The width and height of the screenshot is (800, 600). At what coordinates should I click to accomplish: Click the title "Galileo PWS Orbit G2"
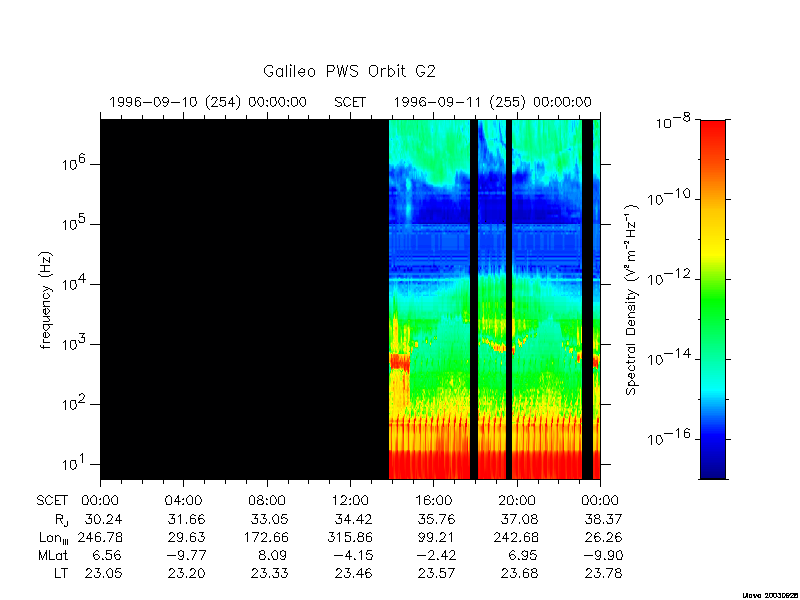click(x=349, y=71)
